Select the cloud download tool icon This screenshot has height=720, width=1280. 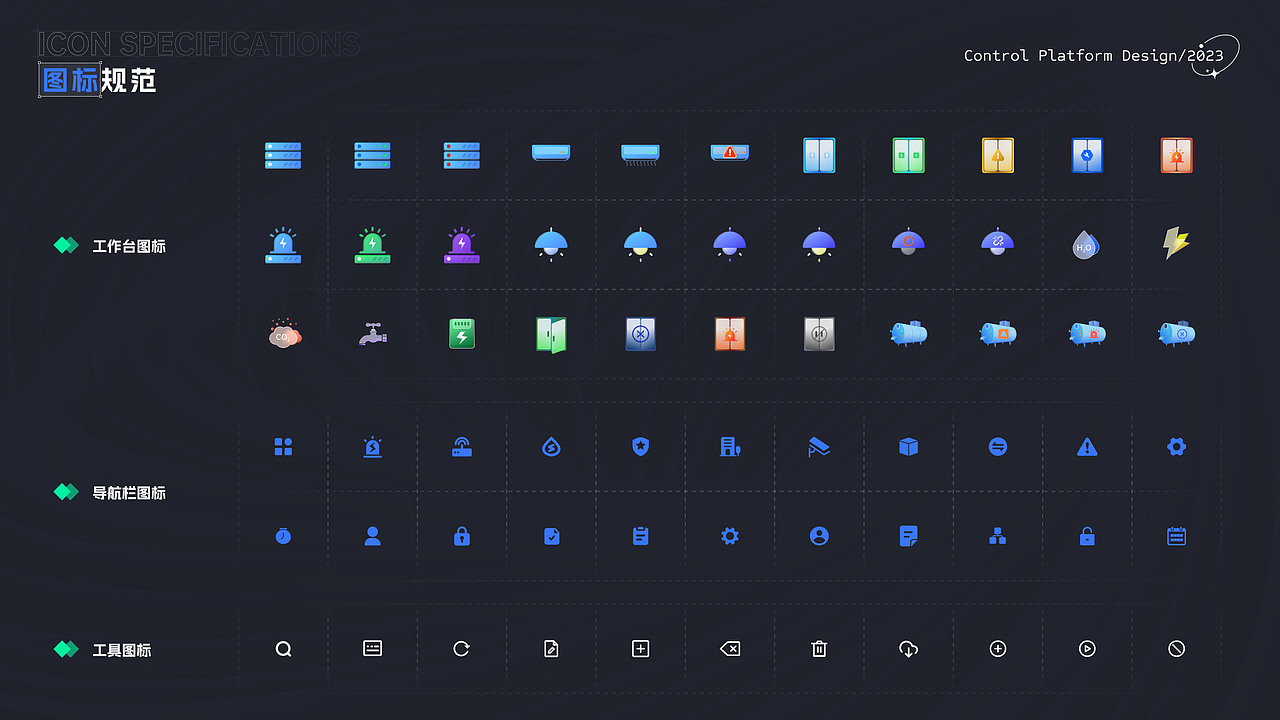(908, 649)
